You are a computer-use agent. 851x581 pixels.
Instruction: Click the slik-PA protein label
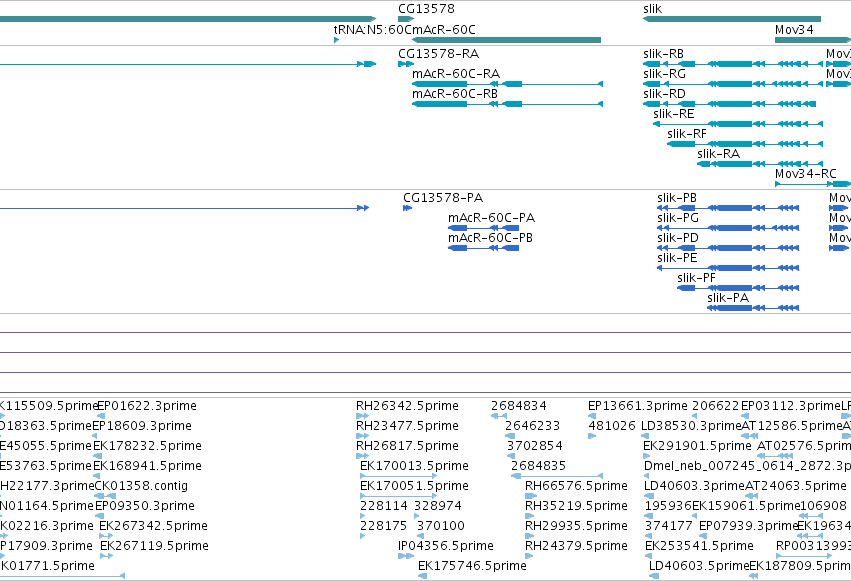coord(728,298)
